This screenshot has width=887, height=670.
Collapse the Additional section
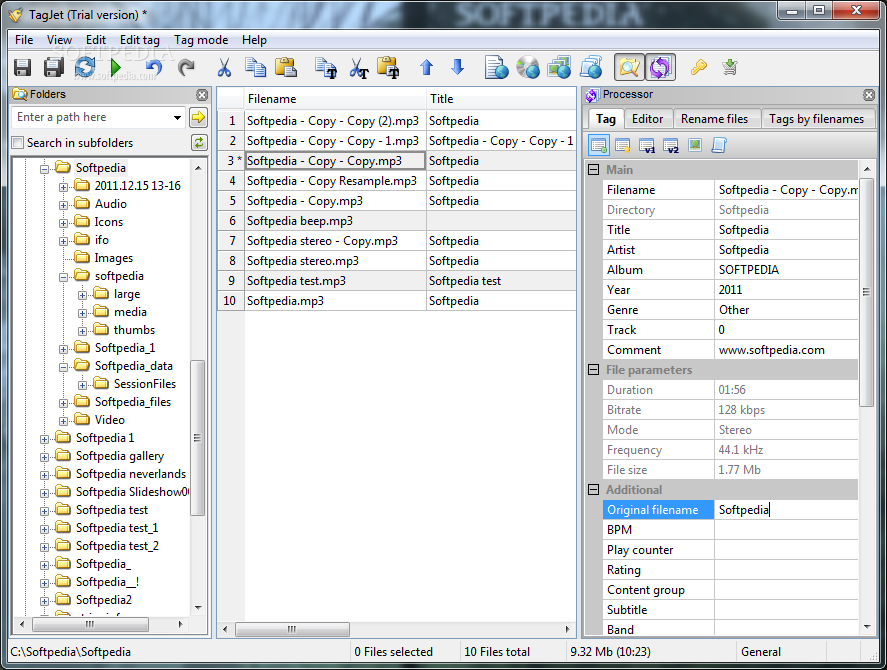click(593, 489)
